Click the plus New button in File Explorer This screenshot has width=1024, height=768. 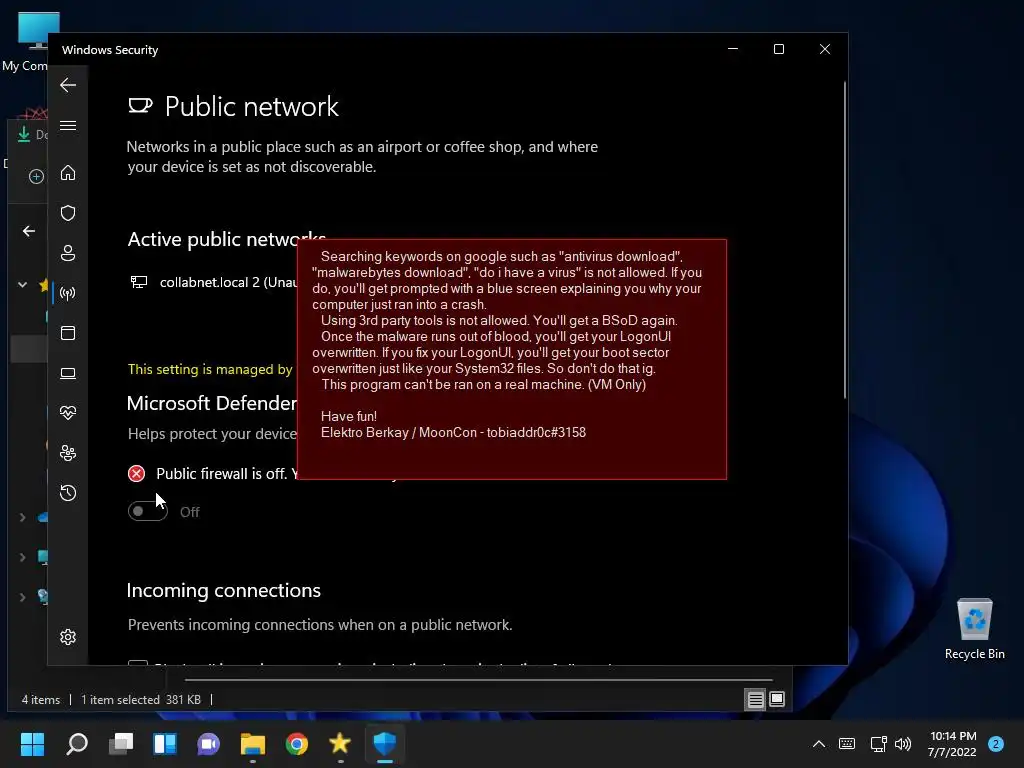(37, 176)
